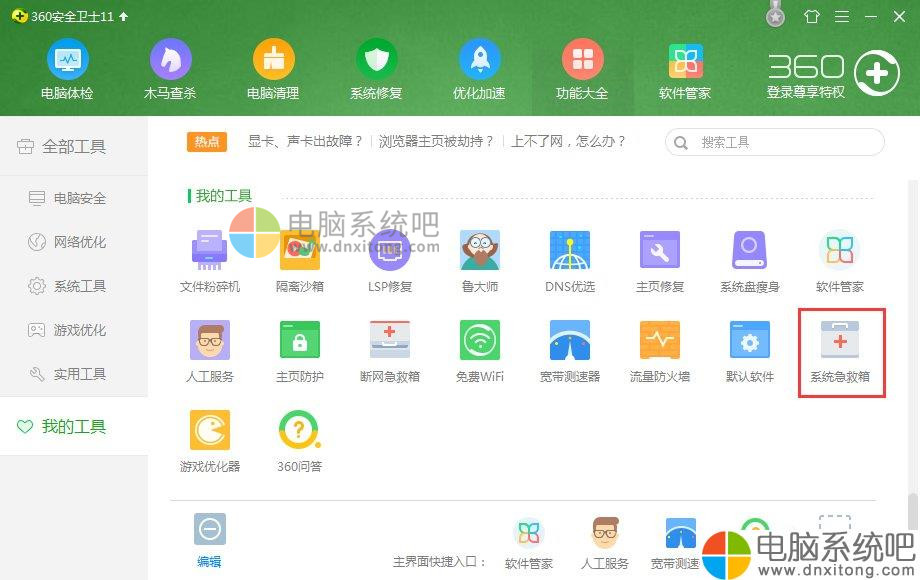Launch LSP修复 tool
The image size is (920, 580).
(x=390, y=262)
